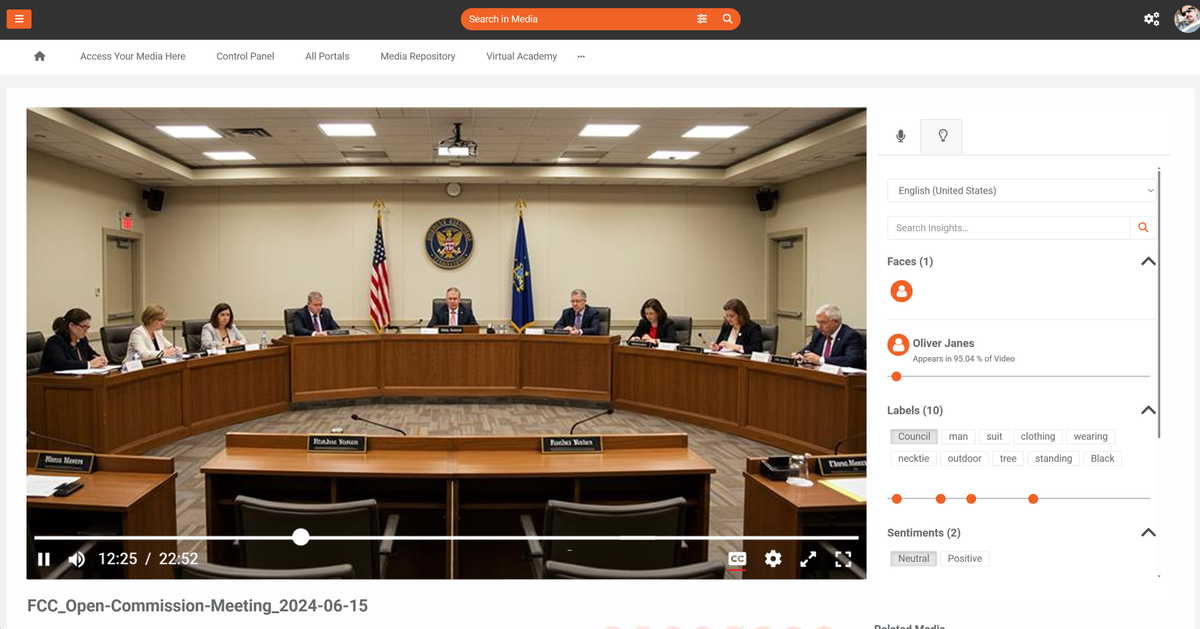
Task: Open the orange hamburger menu
Action: point(19,19)
